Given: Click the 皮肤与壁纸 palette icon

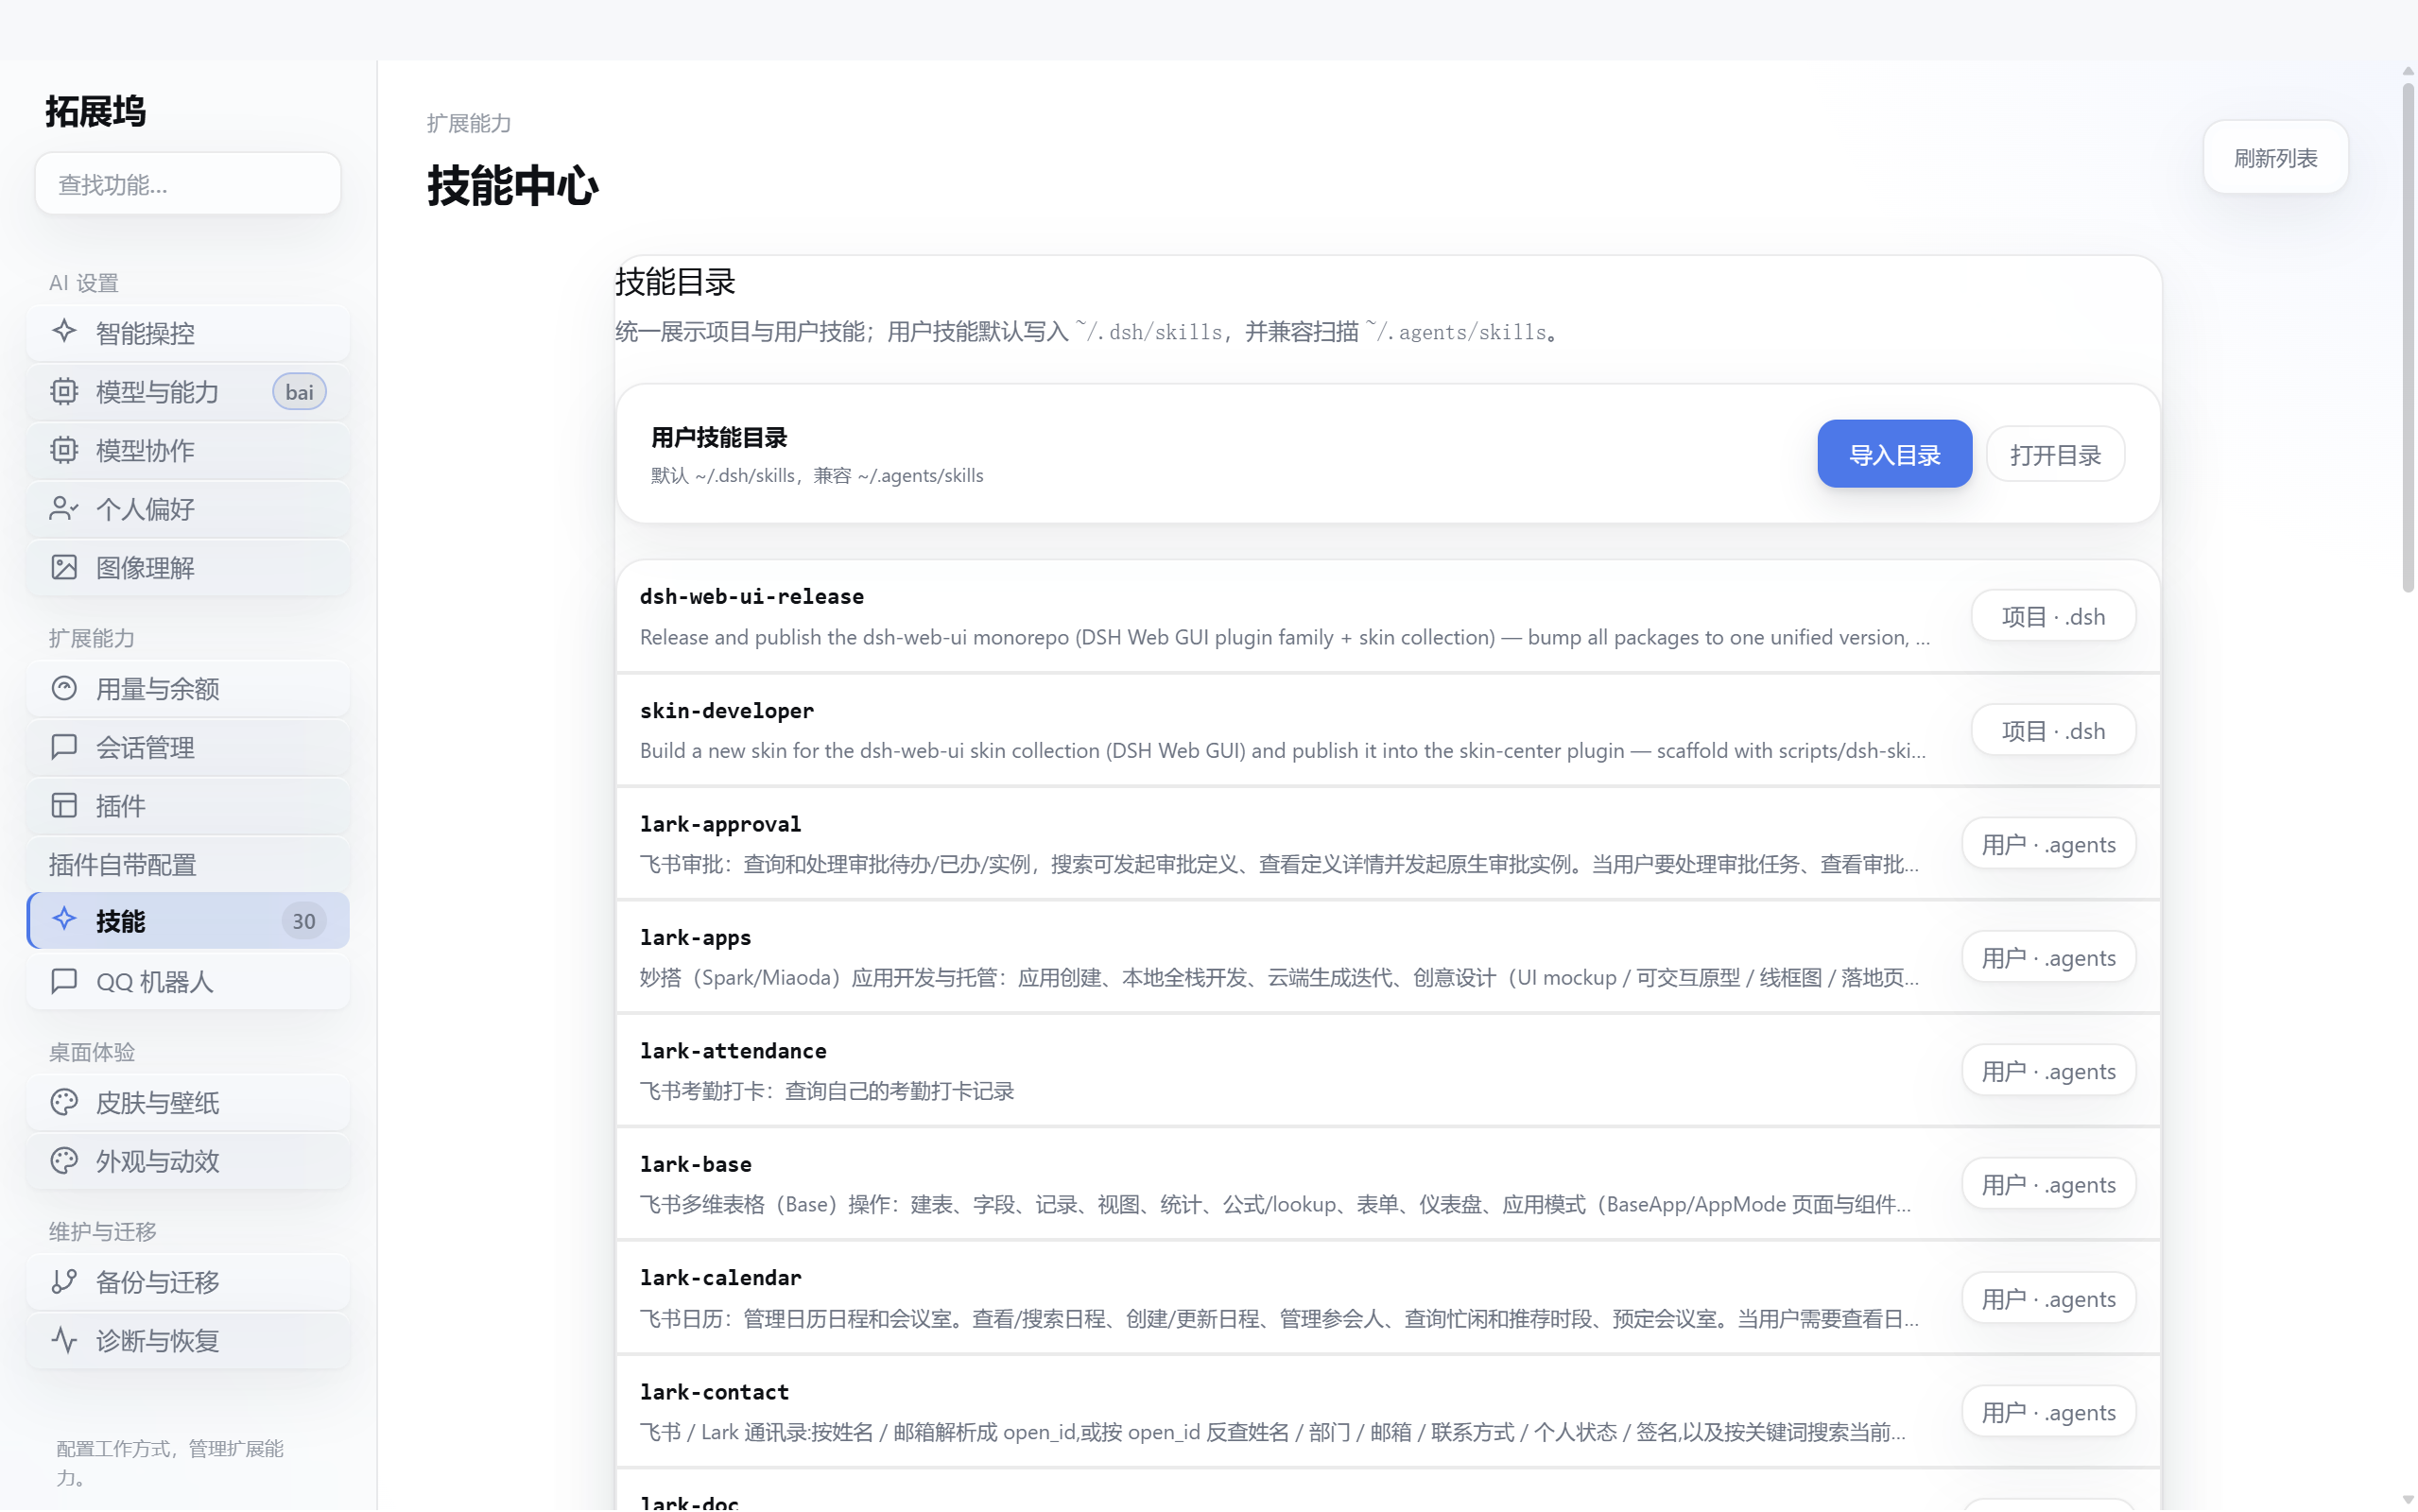Looking at the screenshot, I should coord(64,1102).
